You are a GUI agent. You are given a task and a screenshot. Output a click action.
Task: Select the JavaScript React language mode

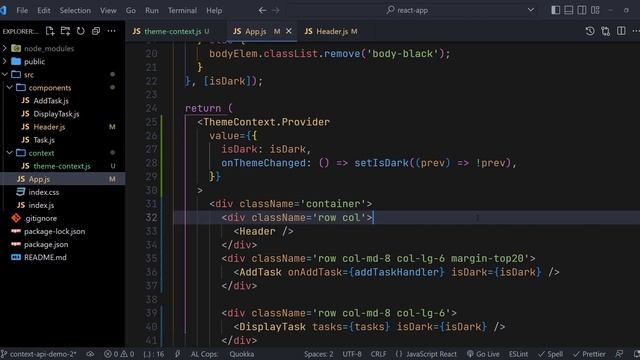click(x=426, y=354)
